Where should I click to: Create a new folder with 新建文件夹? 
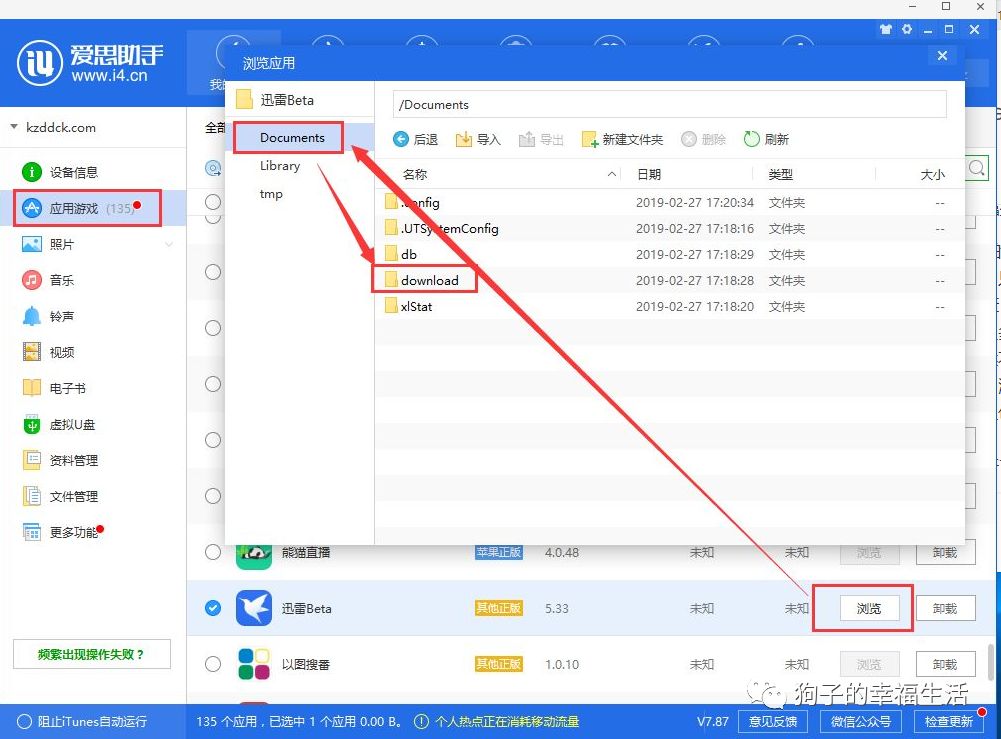(622, 139)
